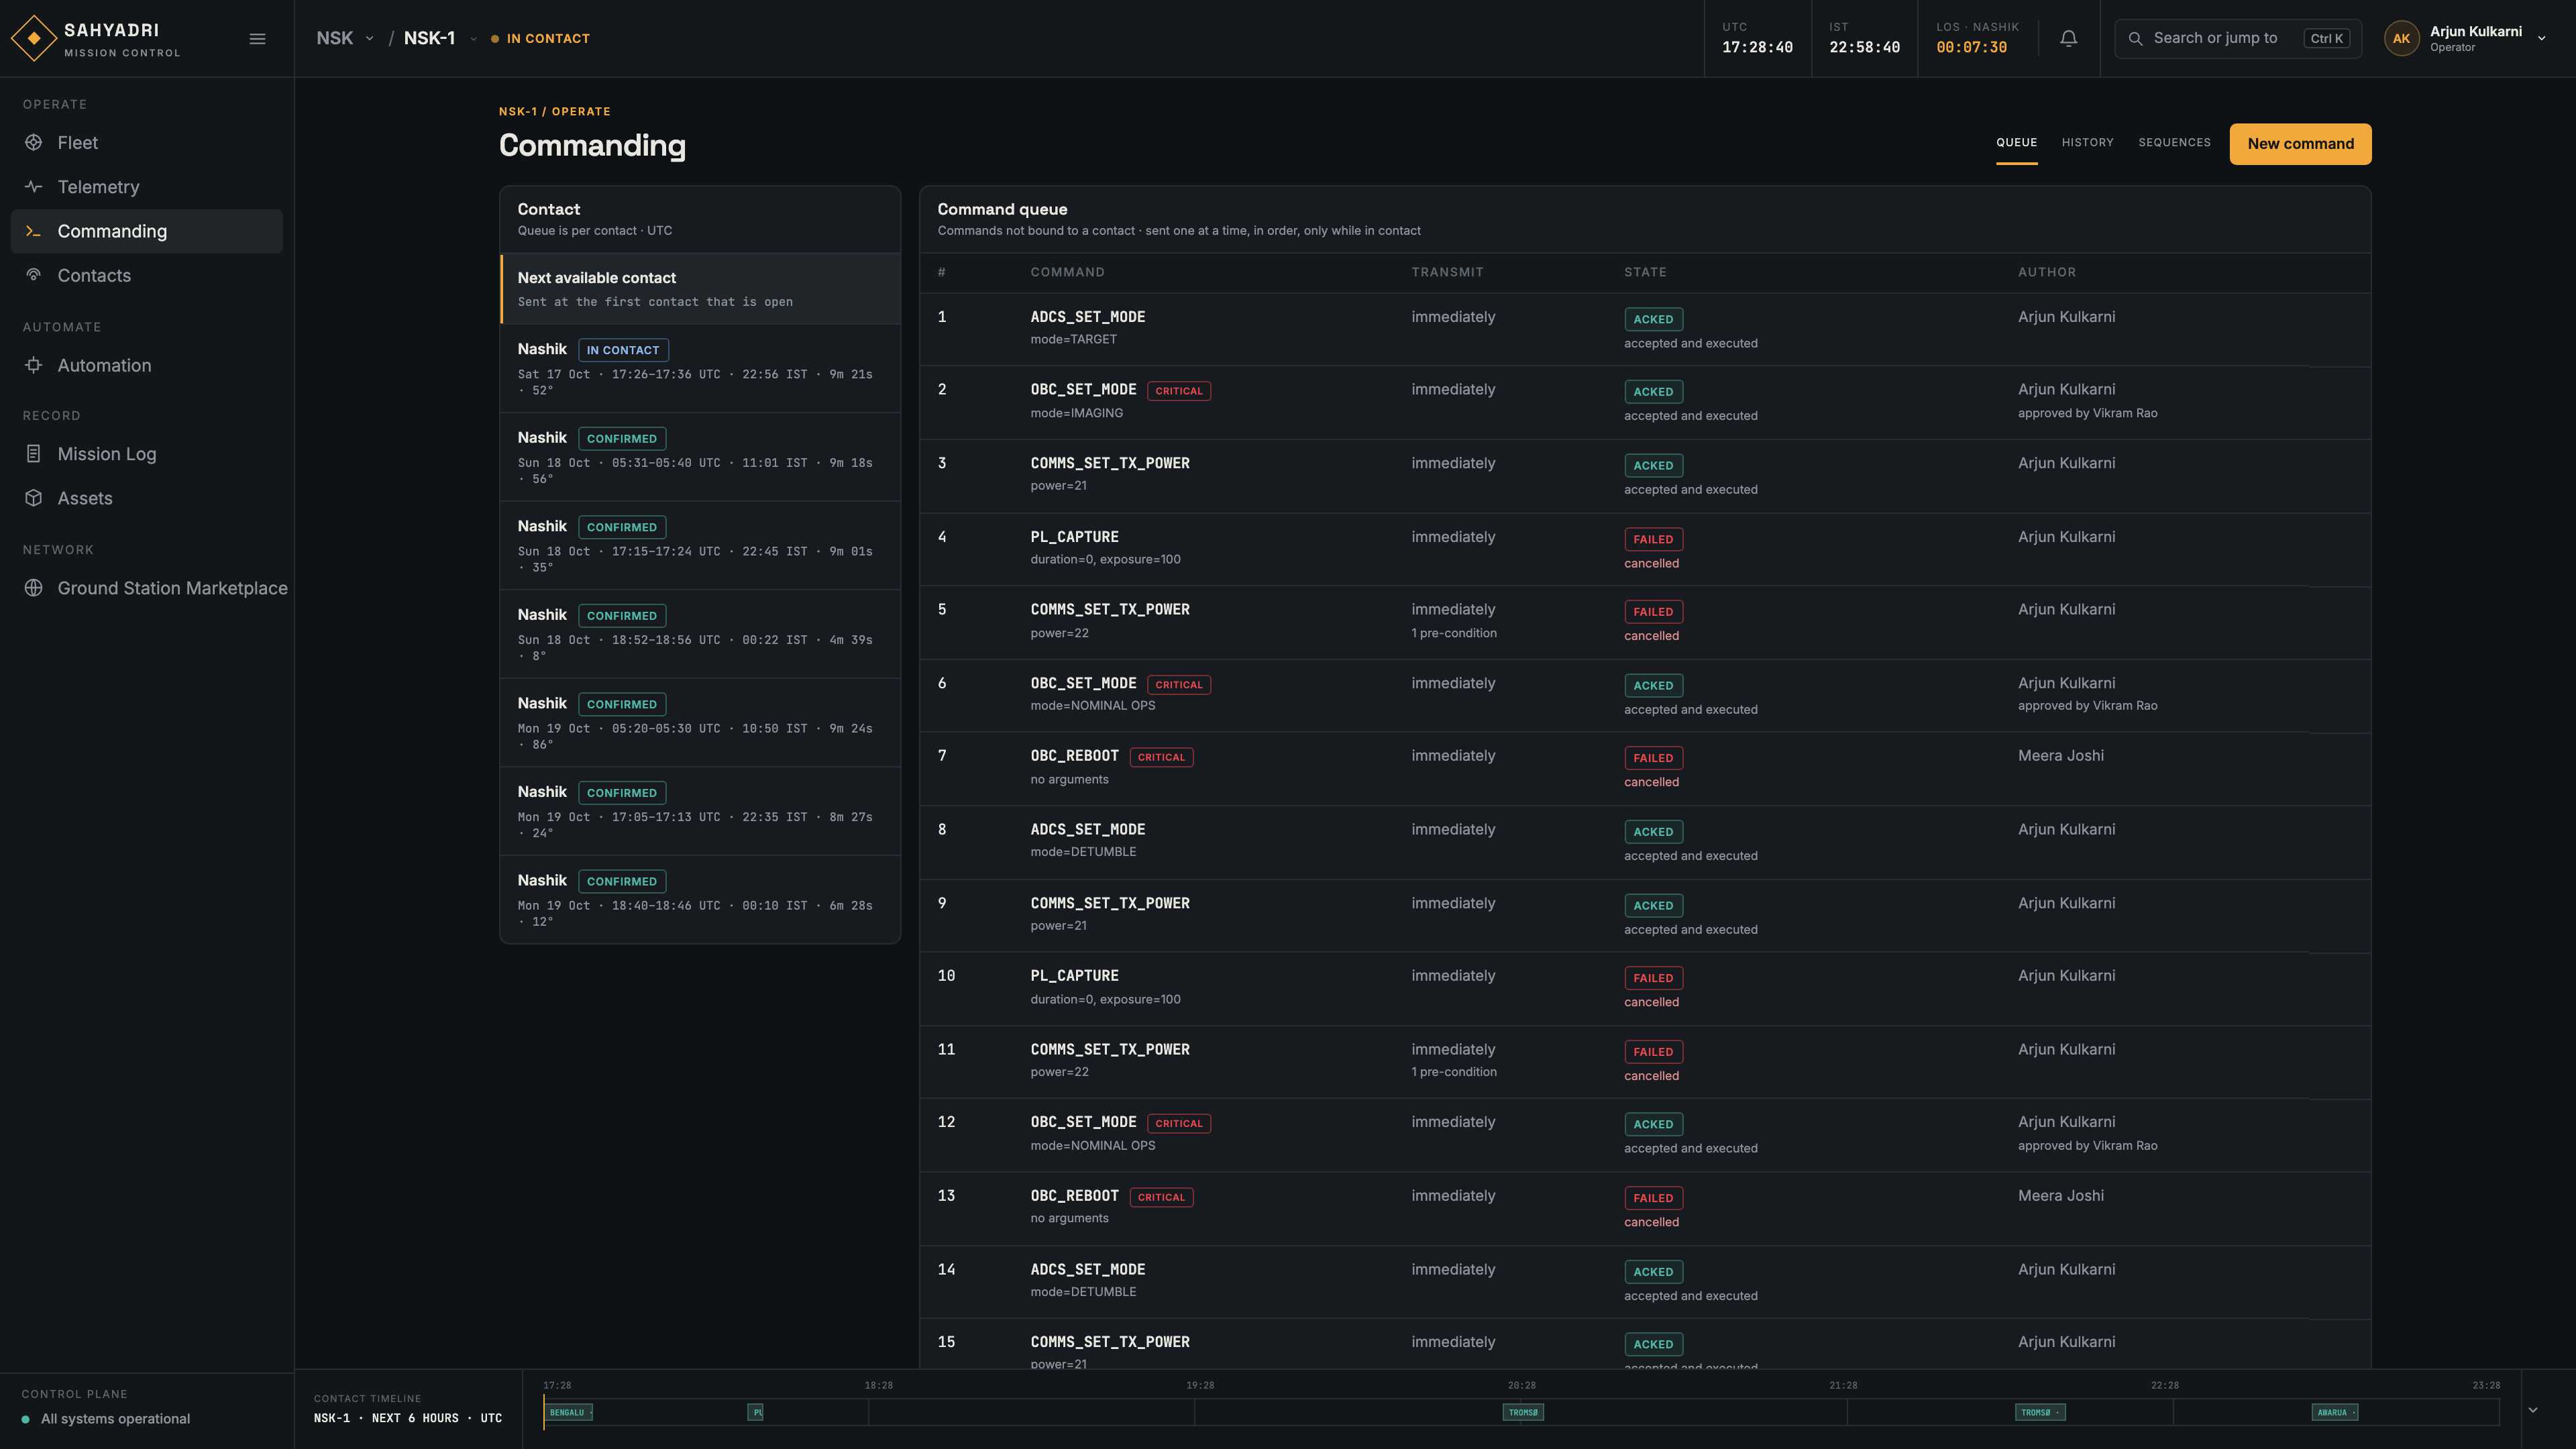Open Telemetry in the sidebar
The image size is (2576, 1449).
pyautogui.click(x=147, y=187)
